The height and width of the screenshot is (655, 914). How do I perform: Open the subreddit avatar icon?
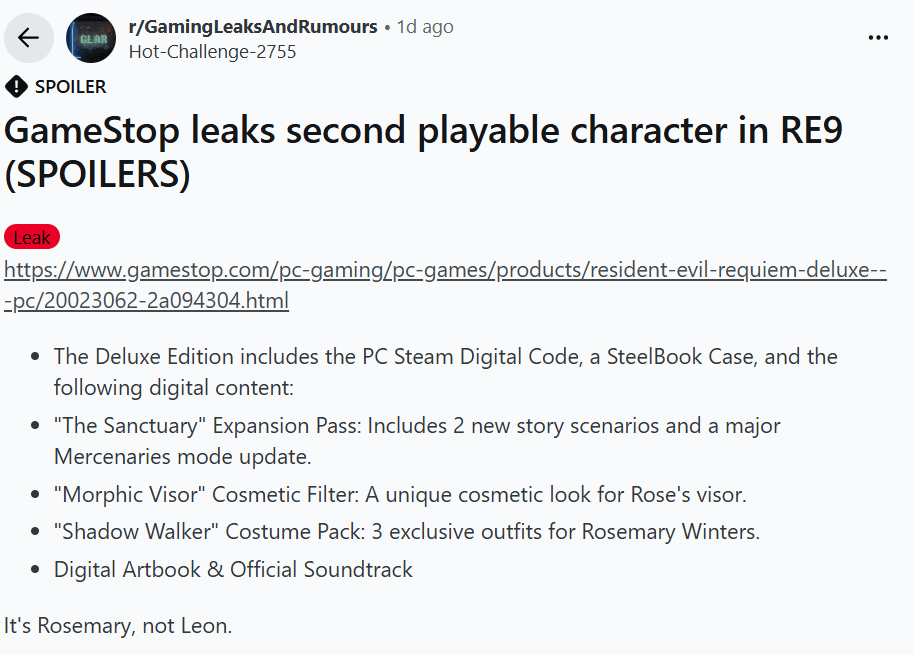click(x=91, y=38)
